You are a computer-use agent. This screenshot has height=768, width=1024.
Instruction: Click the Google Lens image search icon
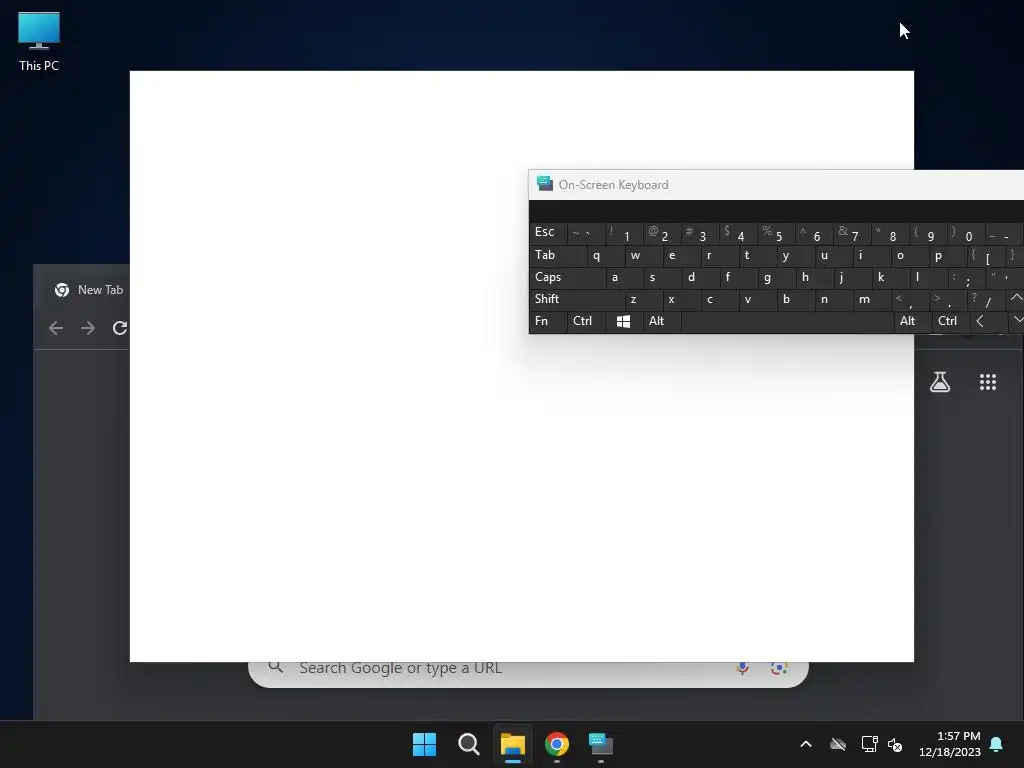(778, 668)
